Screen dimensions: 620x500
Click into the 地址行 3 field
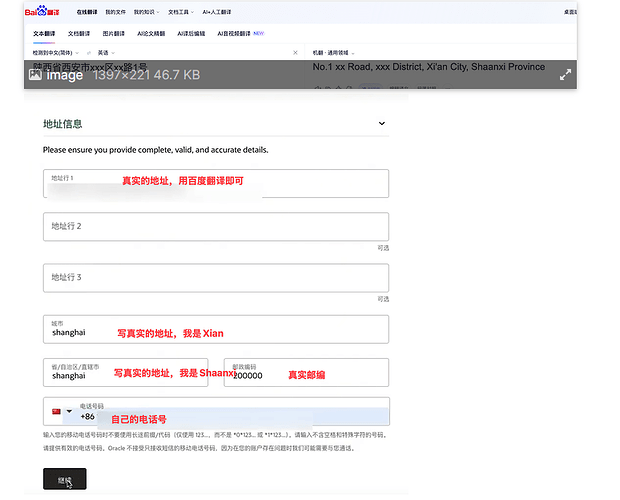pos(216,278)
